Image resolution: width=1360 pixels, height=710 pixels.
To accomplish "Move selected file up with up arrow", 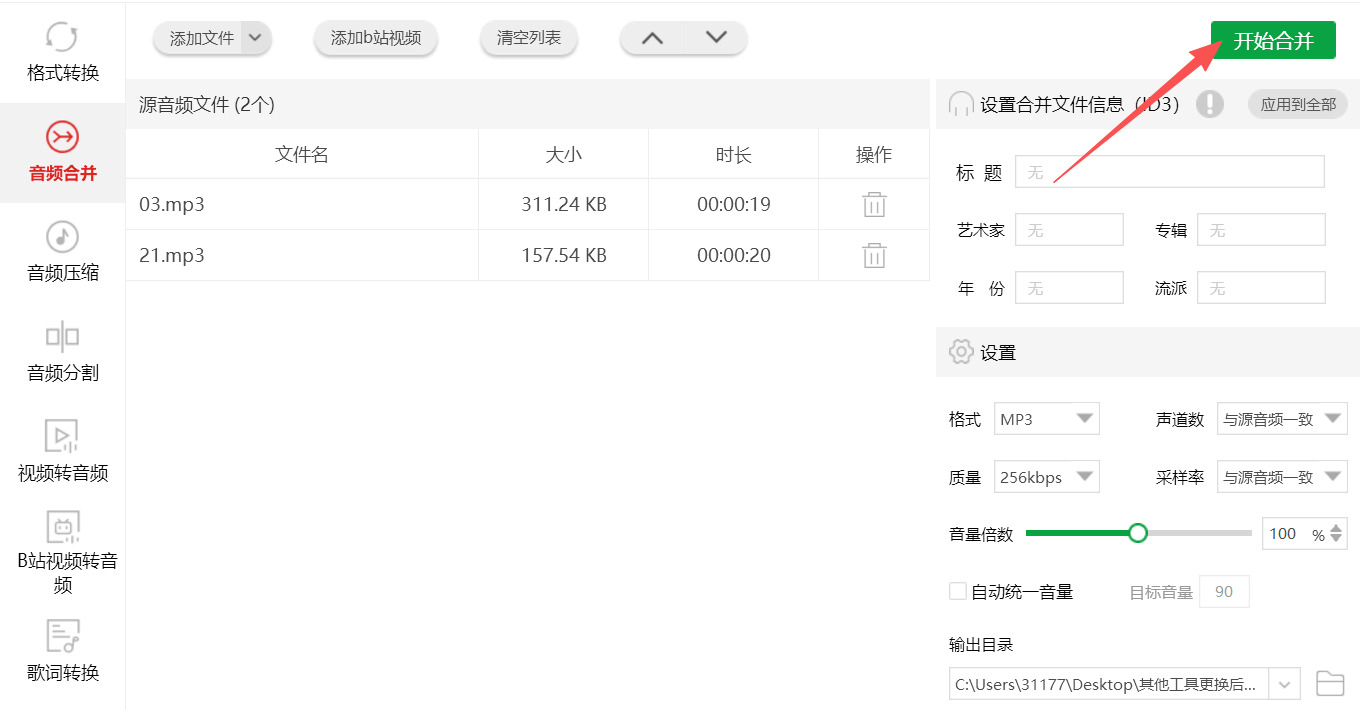I will click(x=652, y=38).
